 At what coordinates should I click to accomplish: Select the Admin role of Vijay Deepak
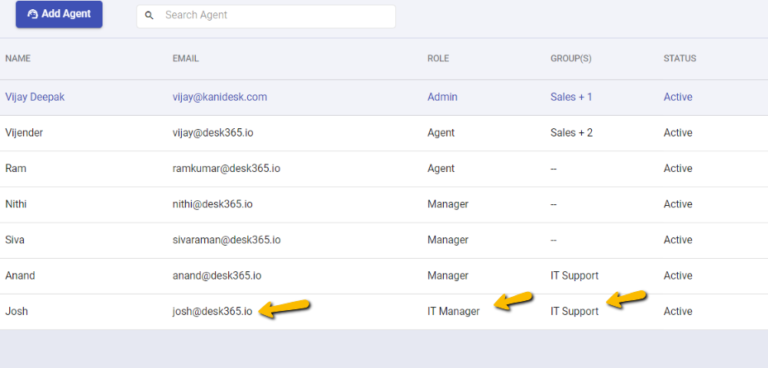[x=442, y=97]
